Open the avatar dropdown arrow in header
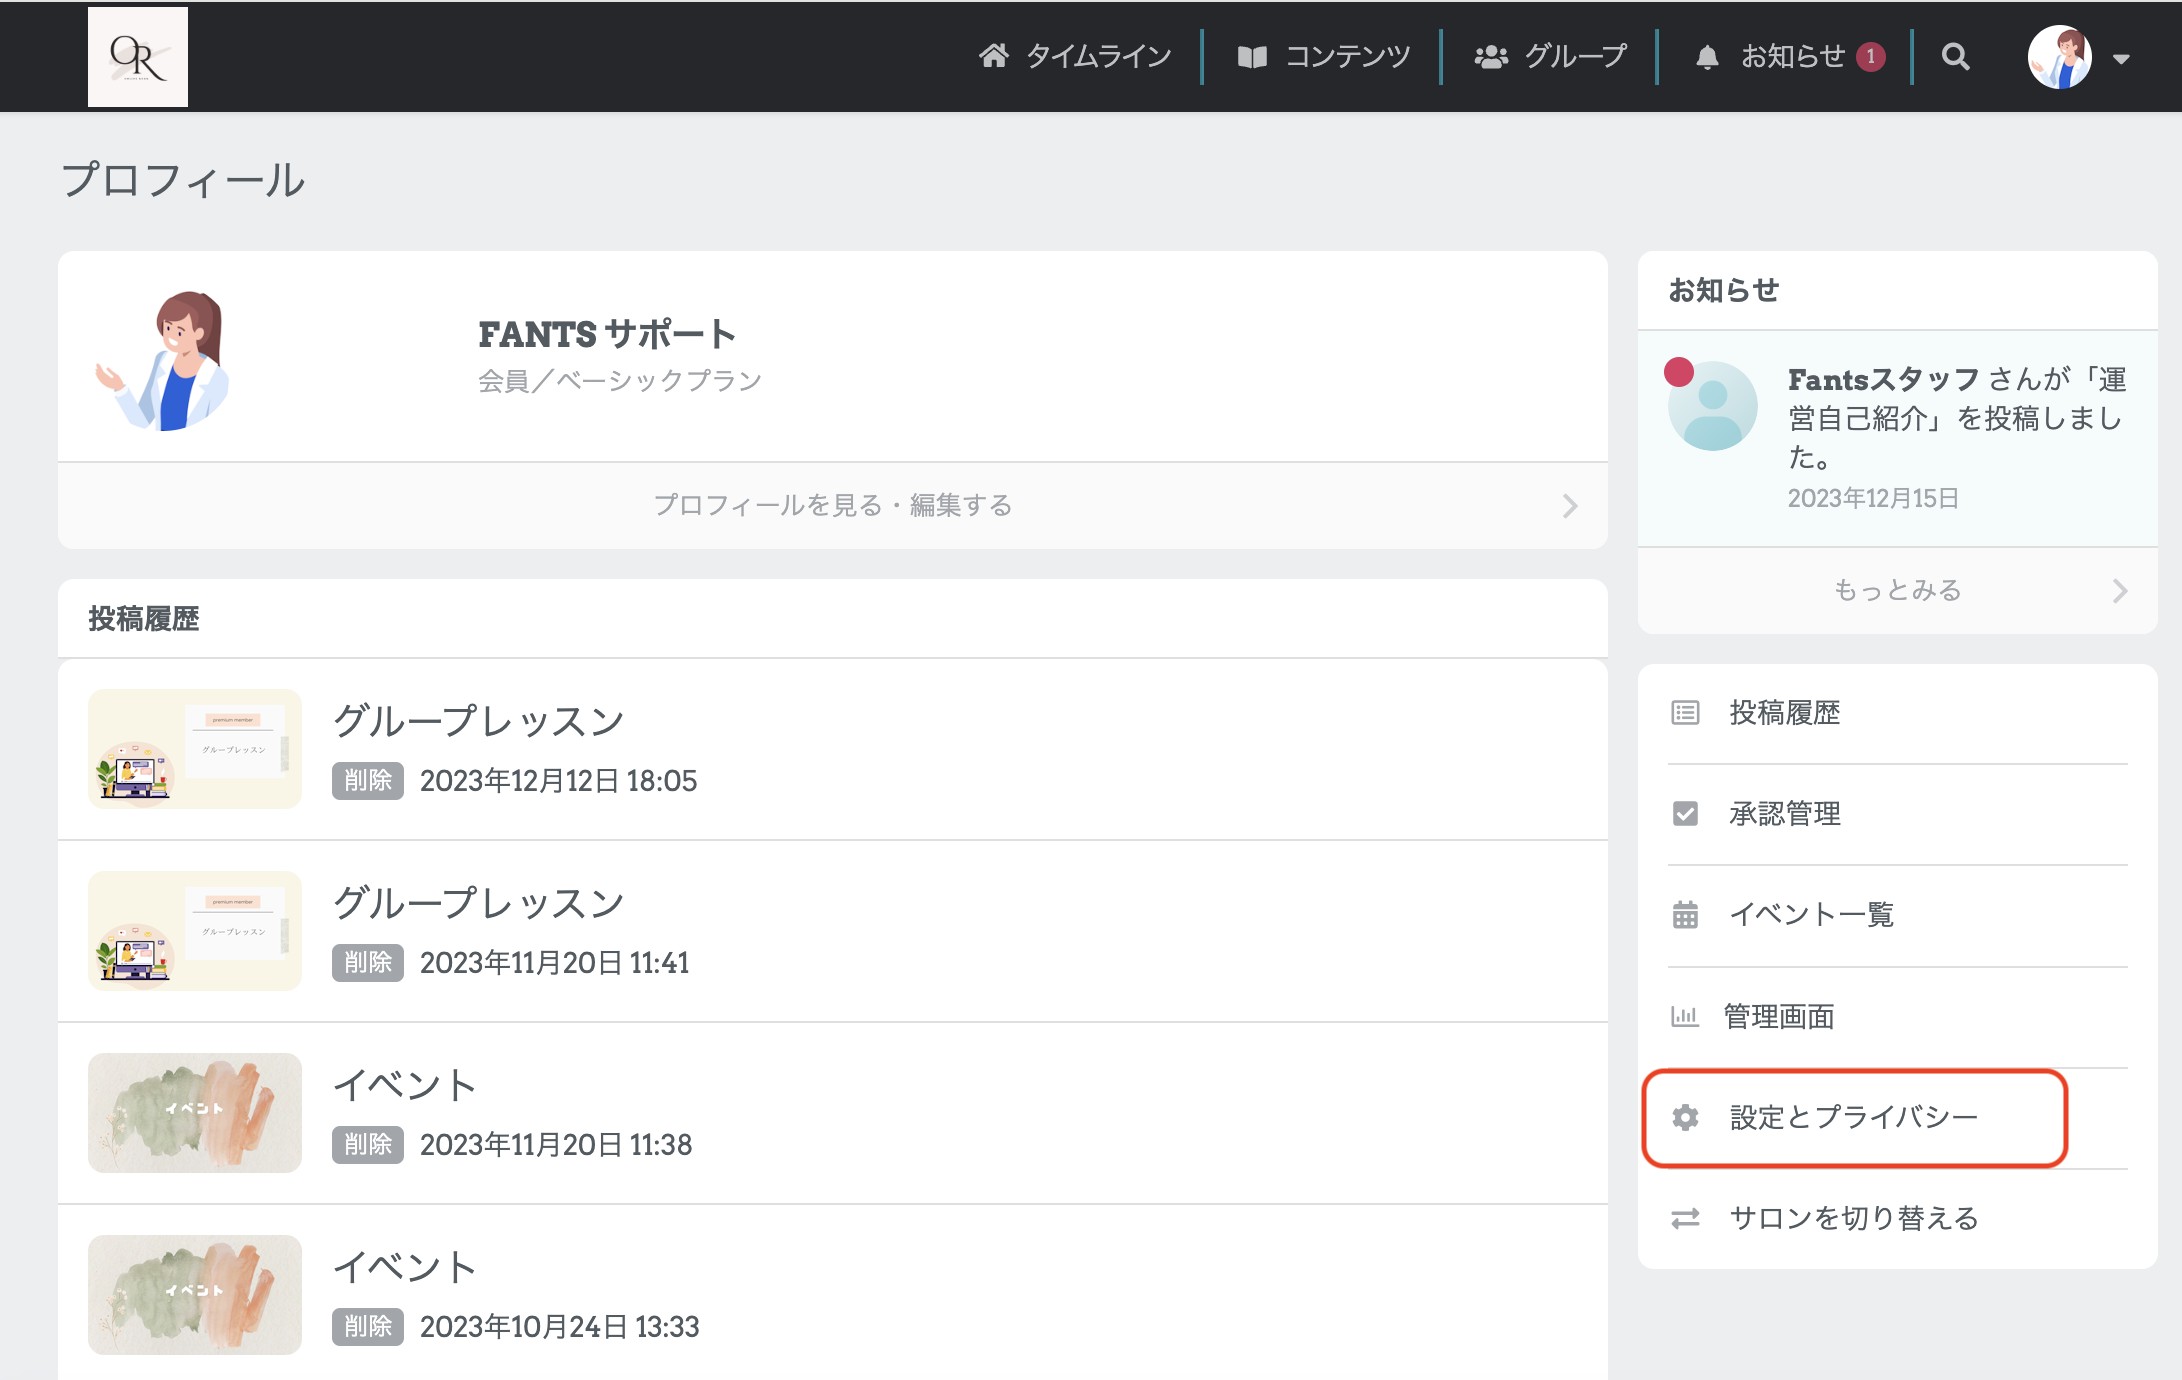Screen dimensions: 2182x1380 click(x=2121, y=59)
